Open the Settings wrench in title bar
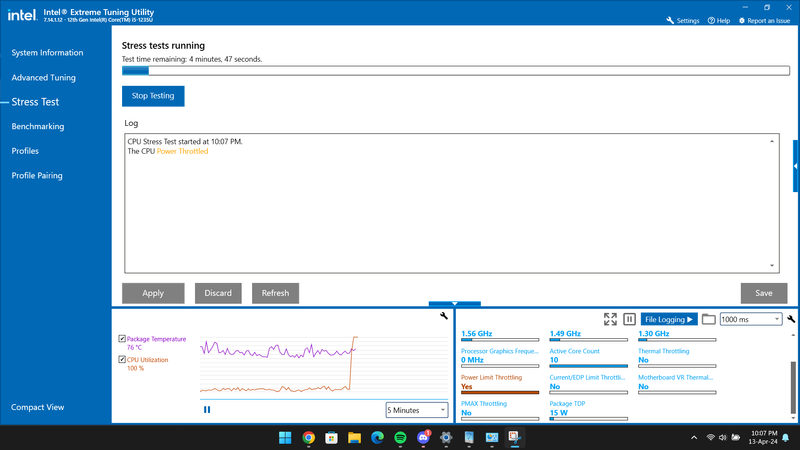The height and width of the screenshot is (450, 800). click(x=683, y=20)
